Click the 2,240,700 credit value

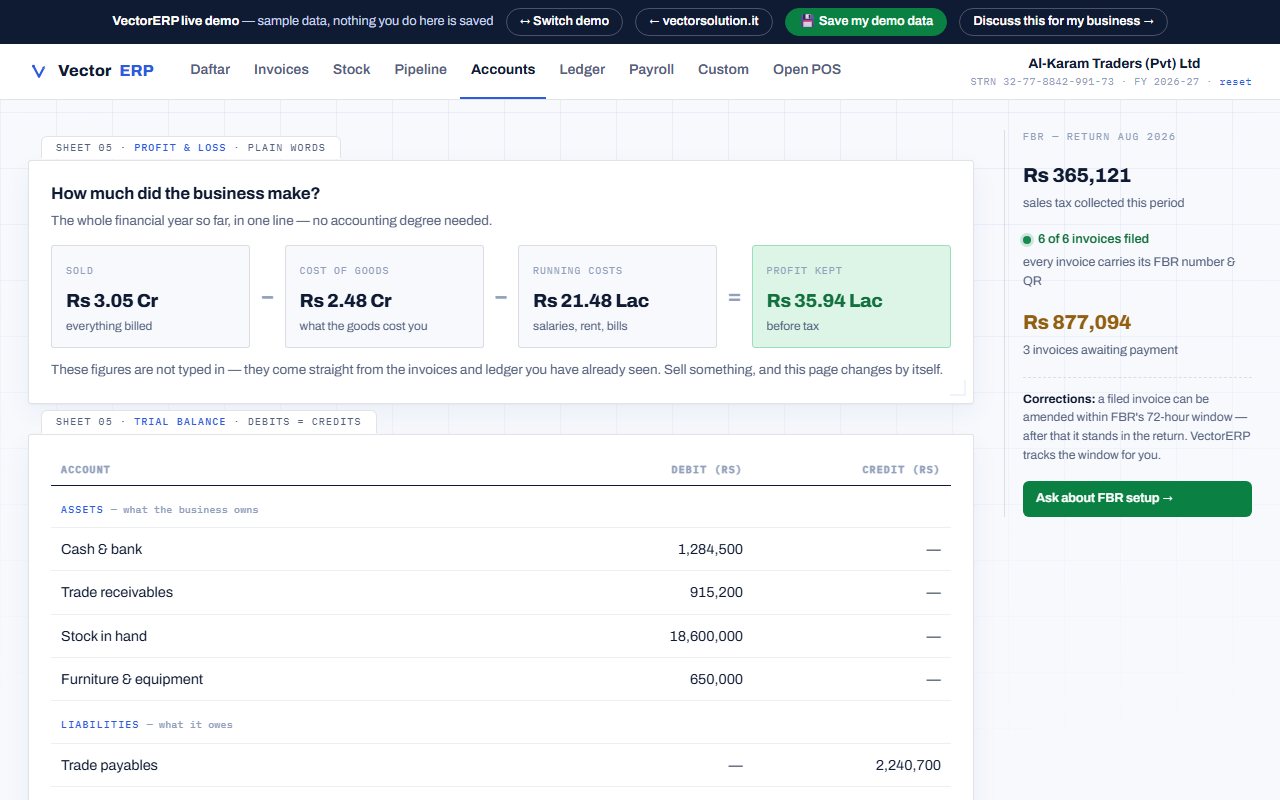pos(908,765)
